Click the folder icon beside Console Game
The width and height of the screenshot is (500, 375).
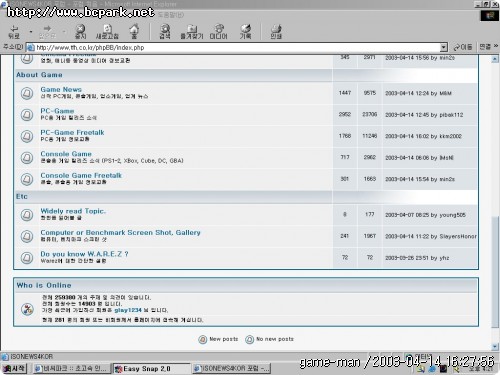[x=27, y=157]
